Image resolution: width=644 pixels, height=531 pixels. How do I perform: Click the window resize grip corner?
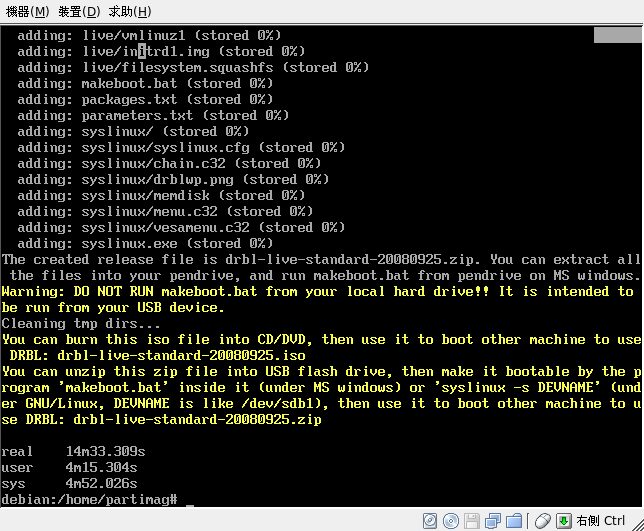point(637,524)
